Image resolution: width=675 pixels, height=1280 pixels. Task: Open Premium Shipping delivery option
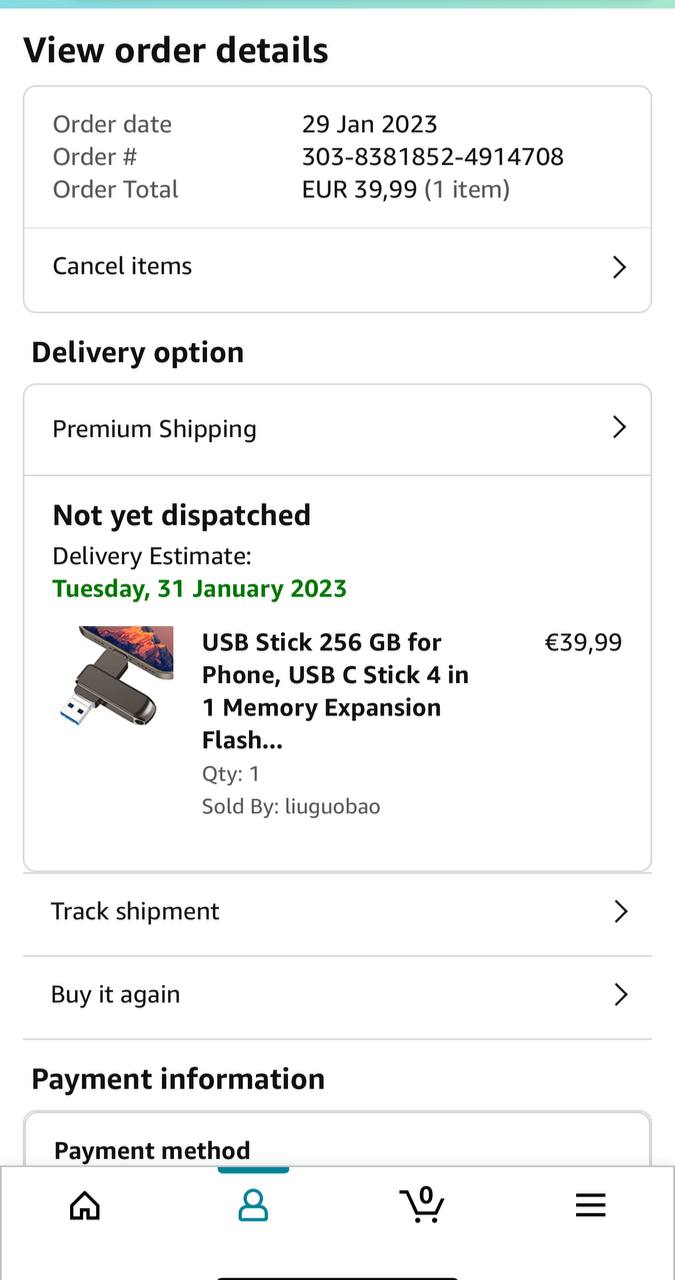[x=155, y=429]
